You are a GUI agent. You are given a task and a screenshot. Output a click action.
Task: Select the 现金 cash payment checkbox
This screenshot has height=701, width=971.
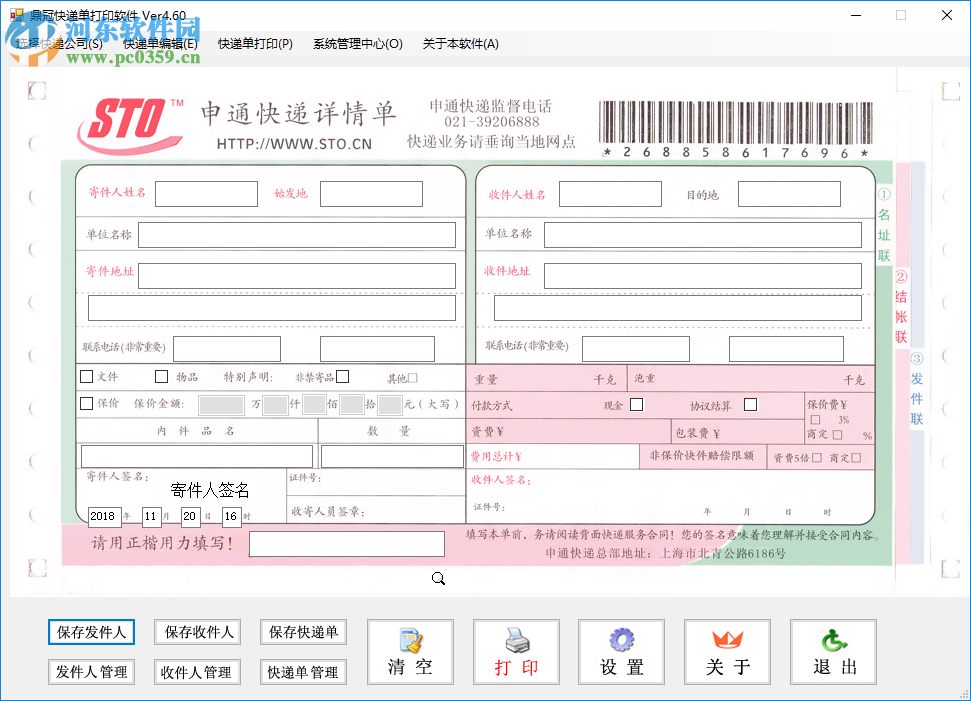(637, 404)
